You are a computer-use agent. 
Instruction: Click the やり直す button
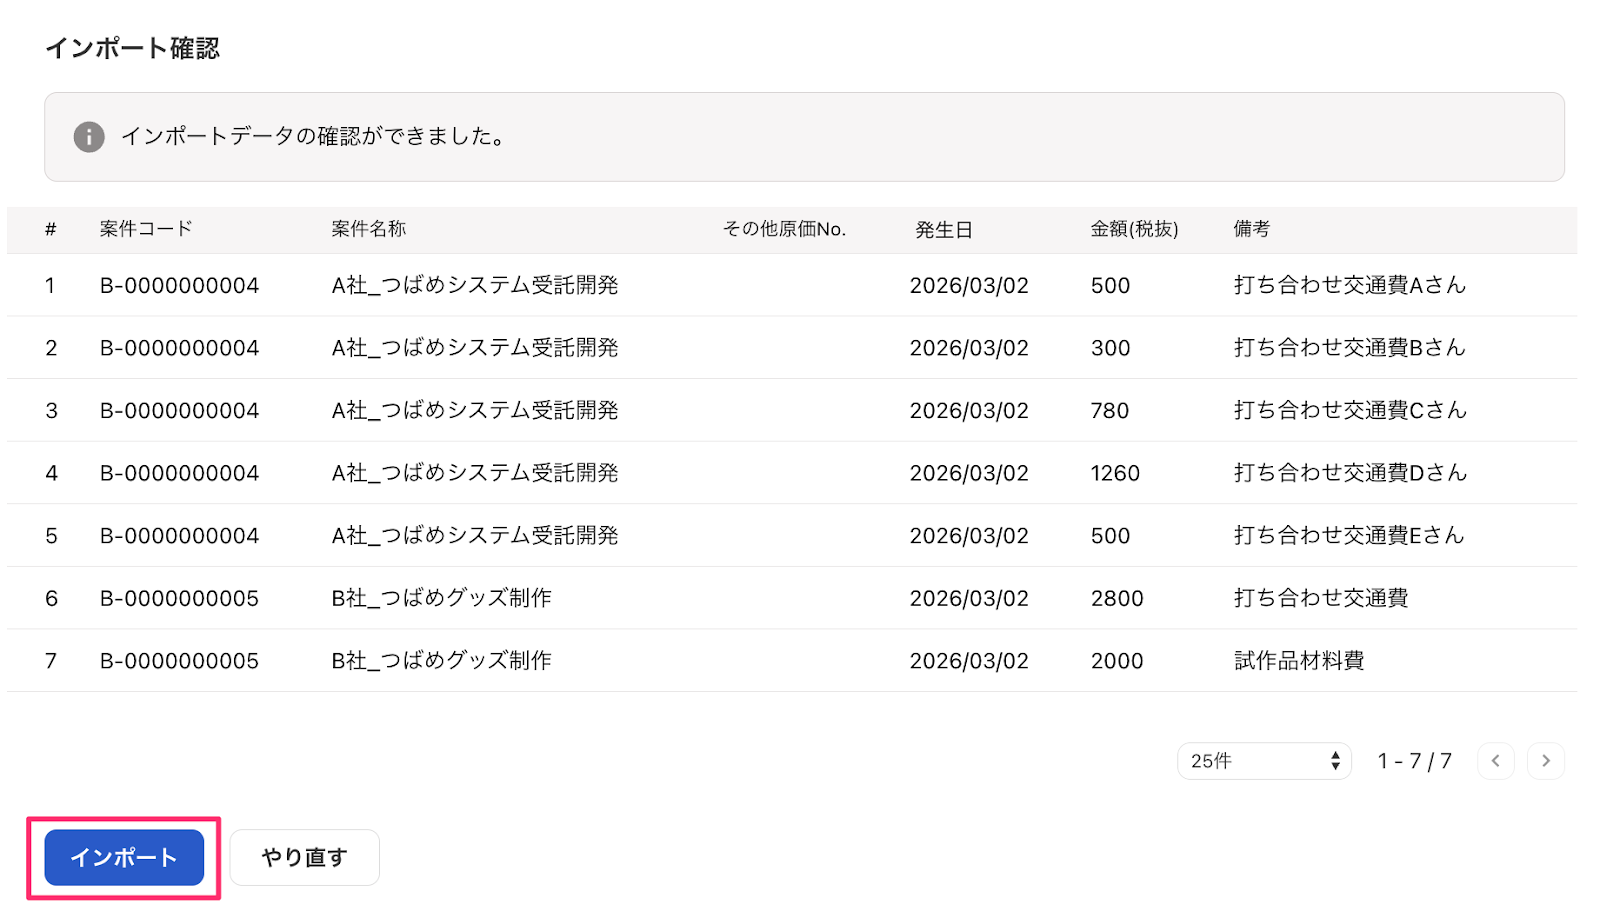point(304,857)
